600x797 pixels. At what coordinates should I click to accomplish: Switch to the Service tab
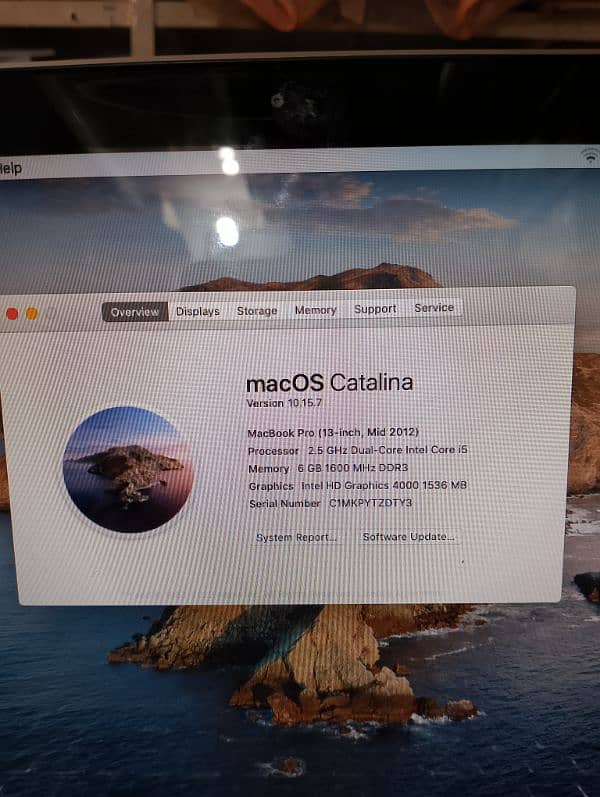click(434, 308)
